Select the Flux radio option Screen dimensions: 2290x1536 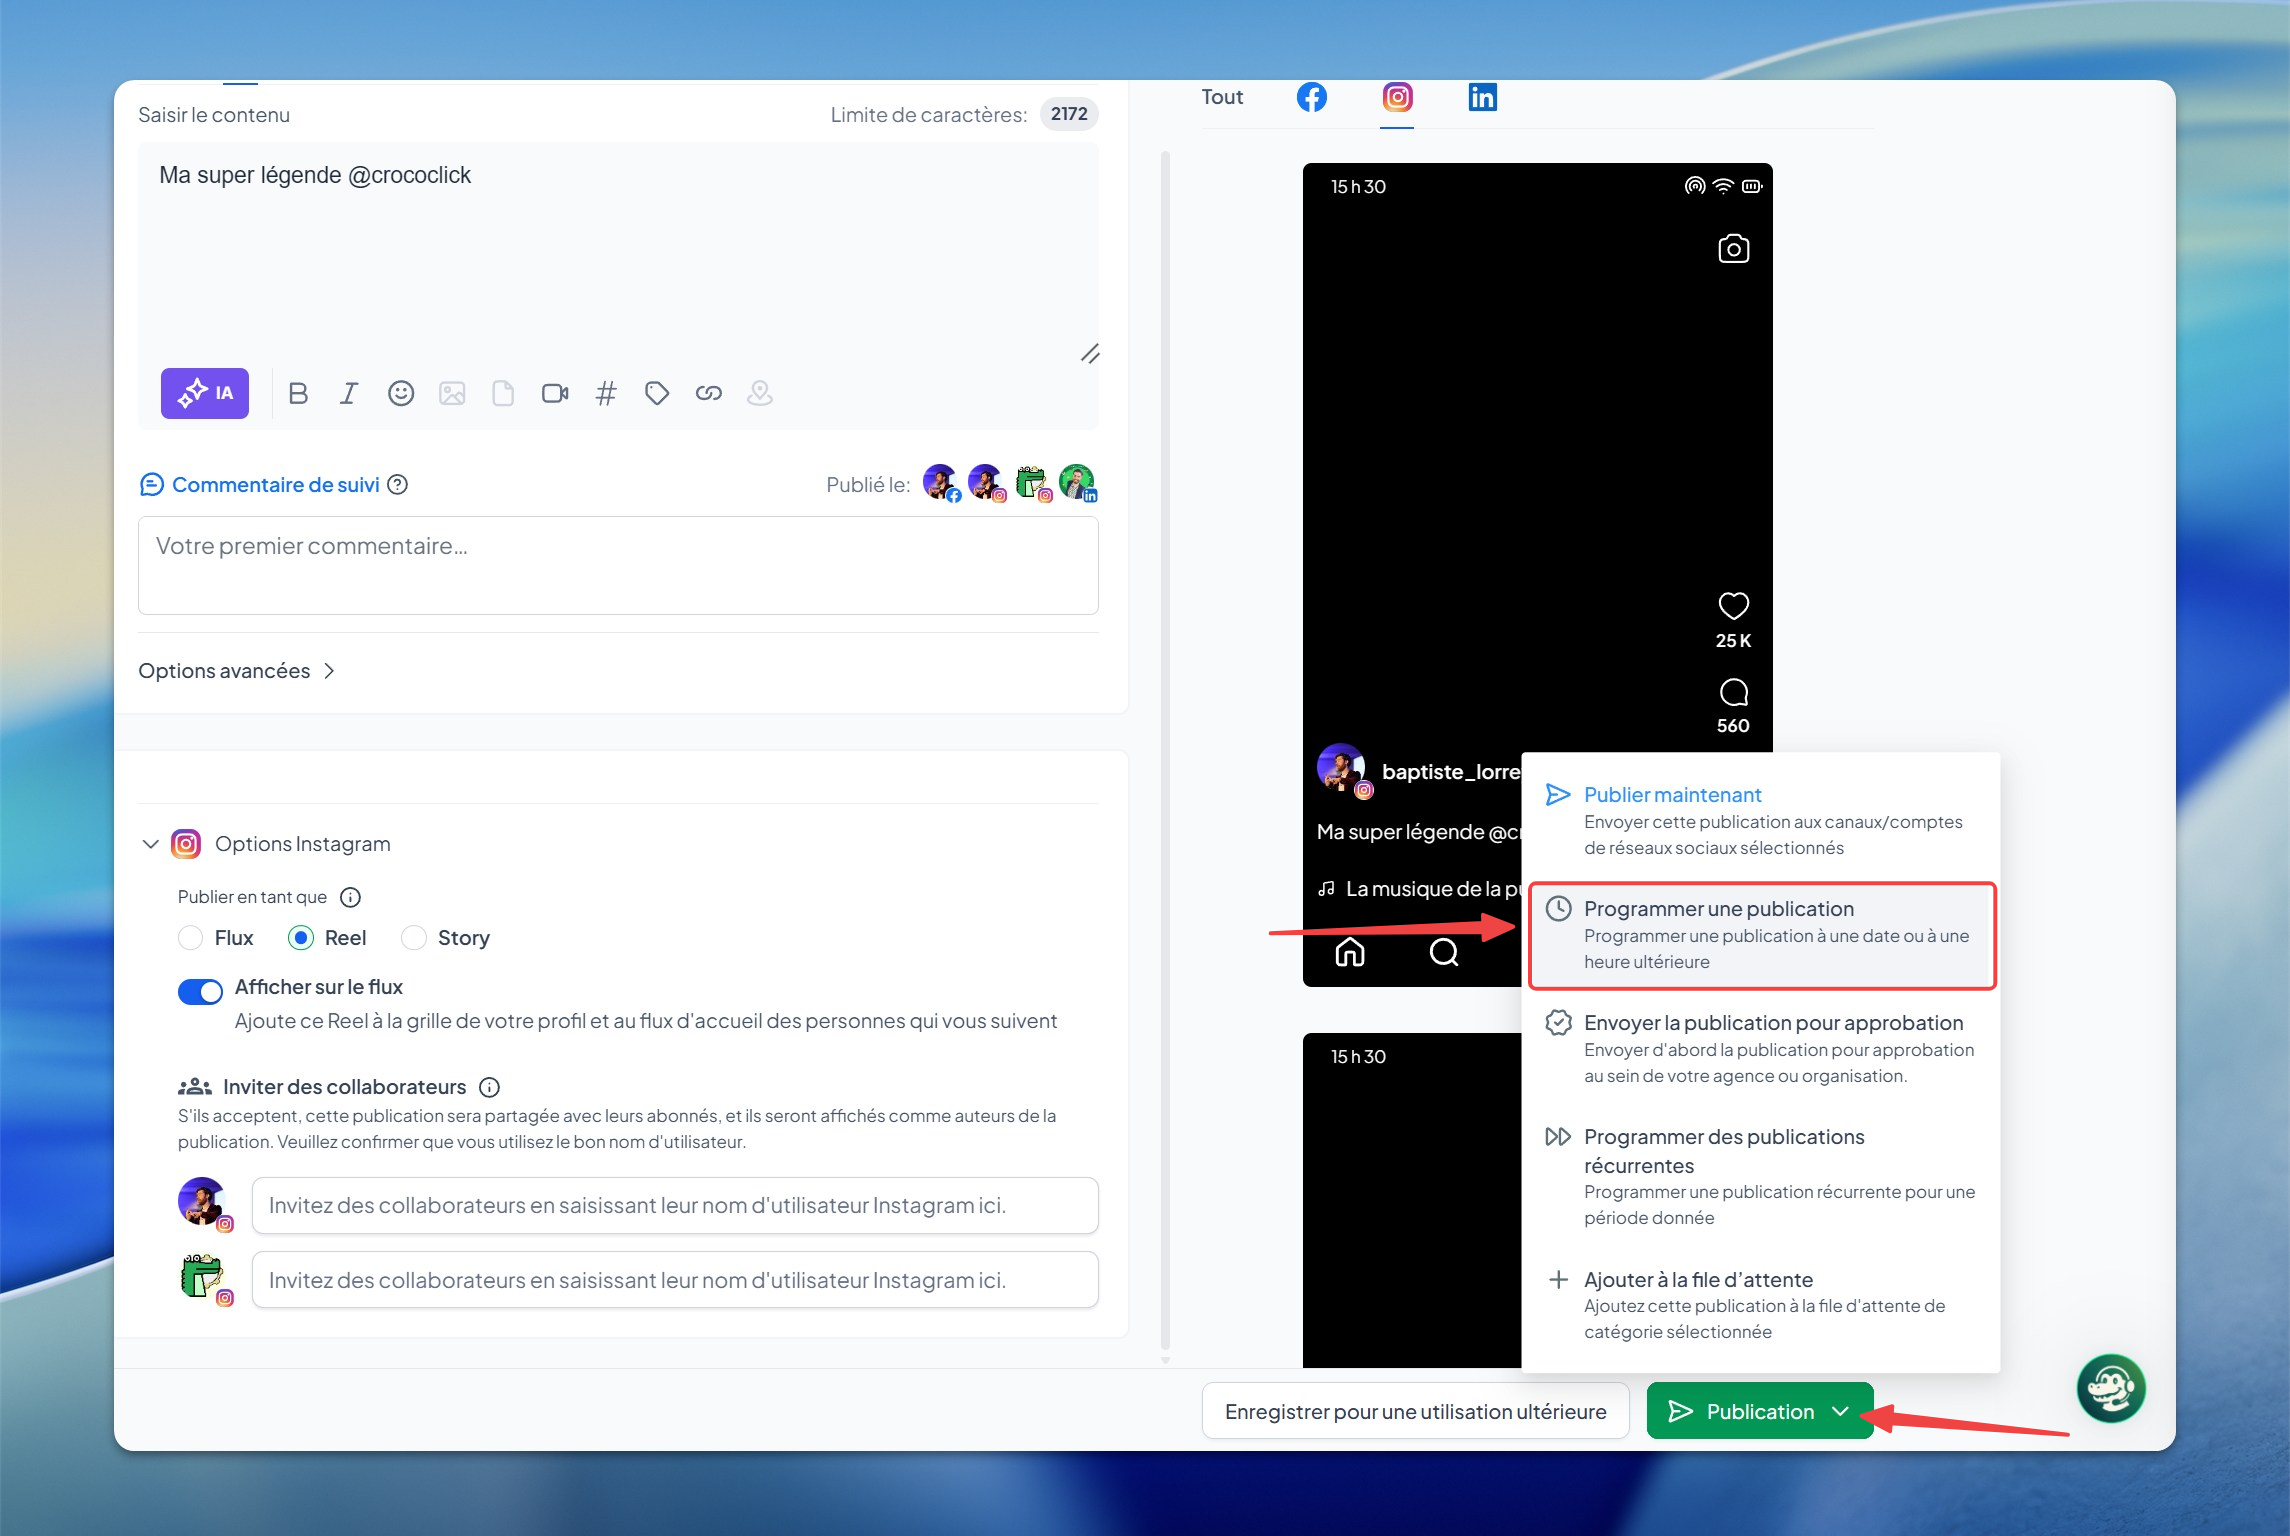[190, 938]
